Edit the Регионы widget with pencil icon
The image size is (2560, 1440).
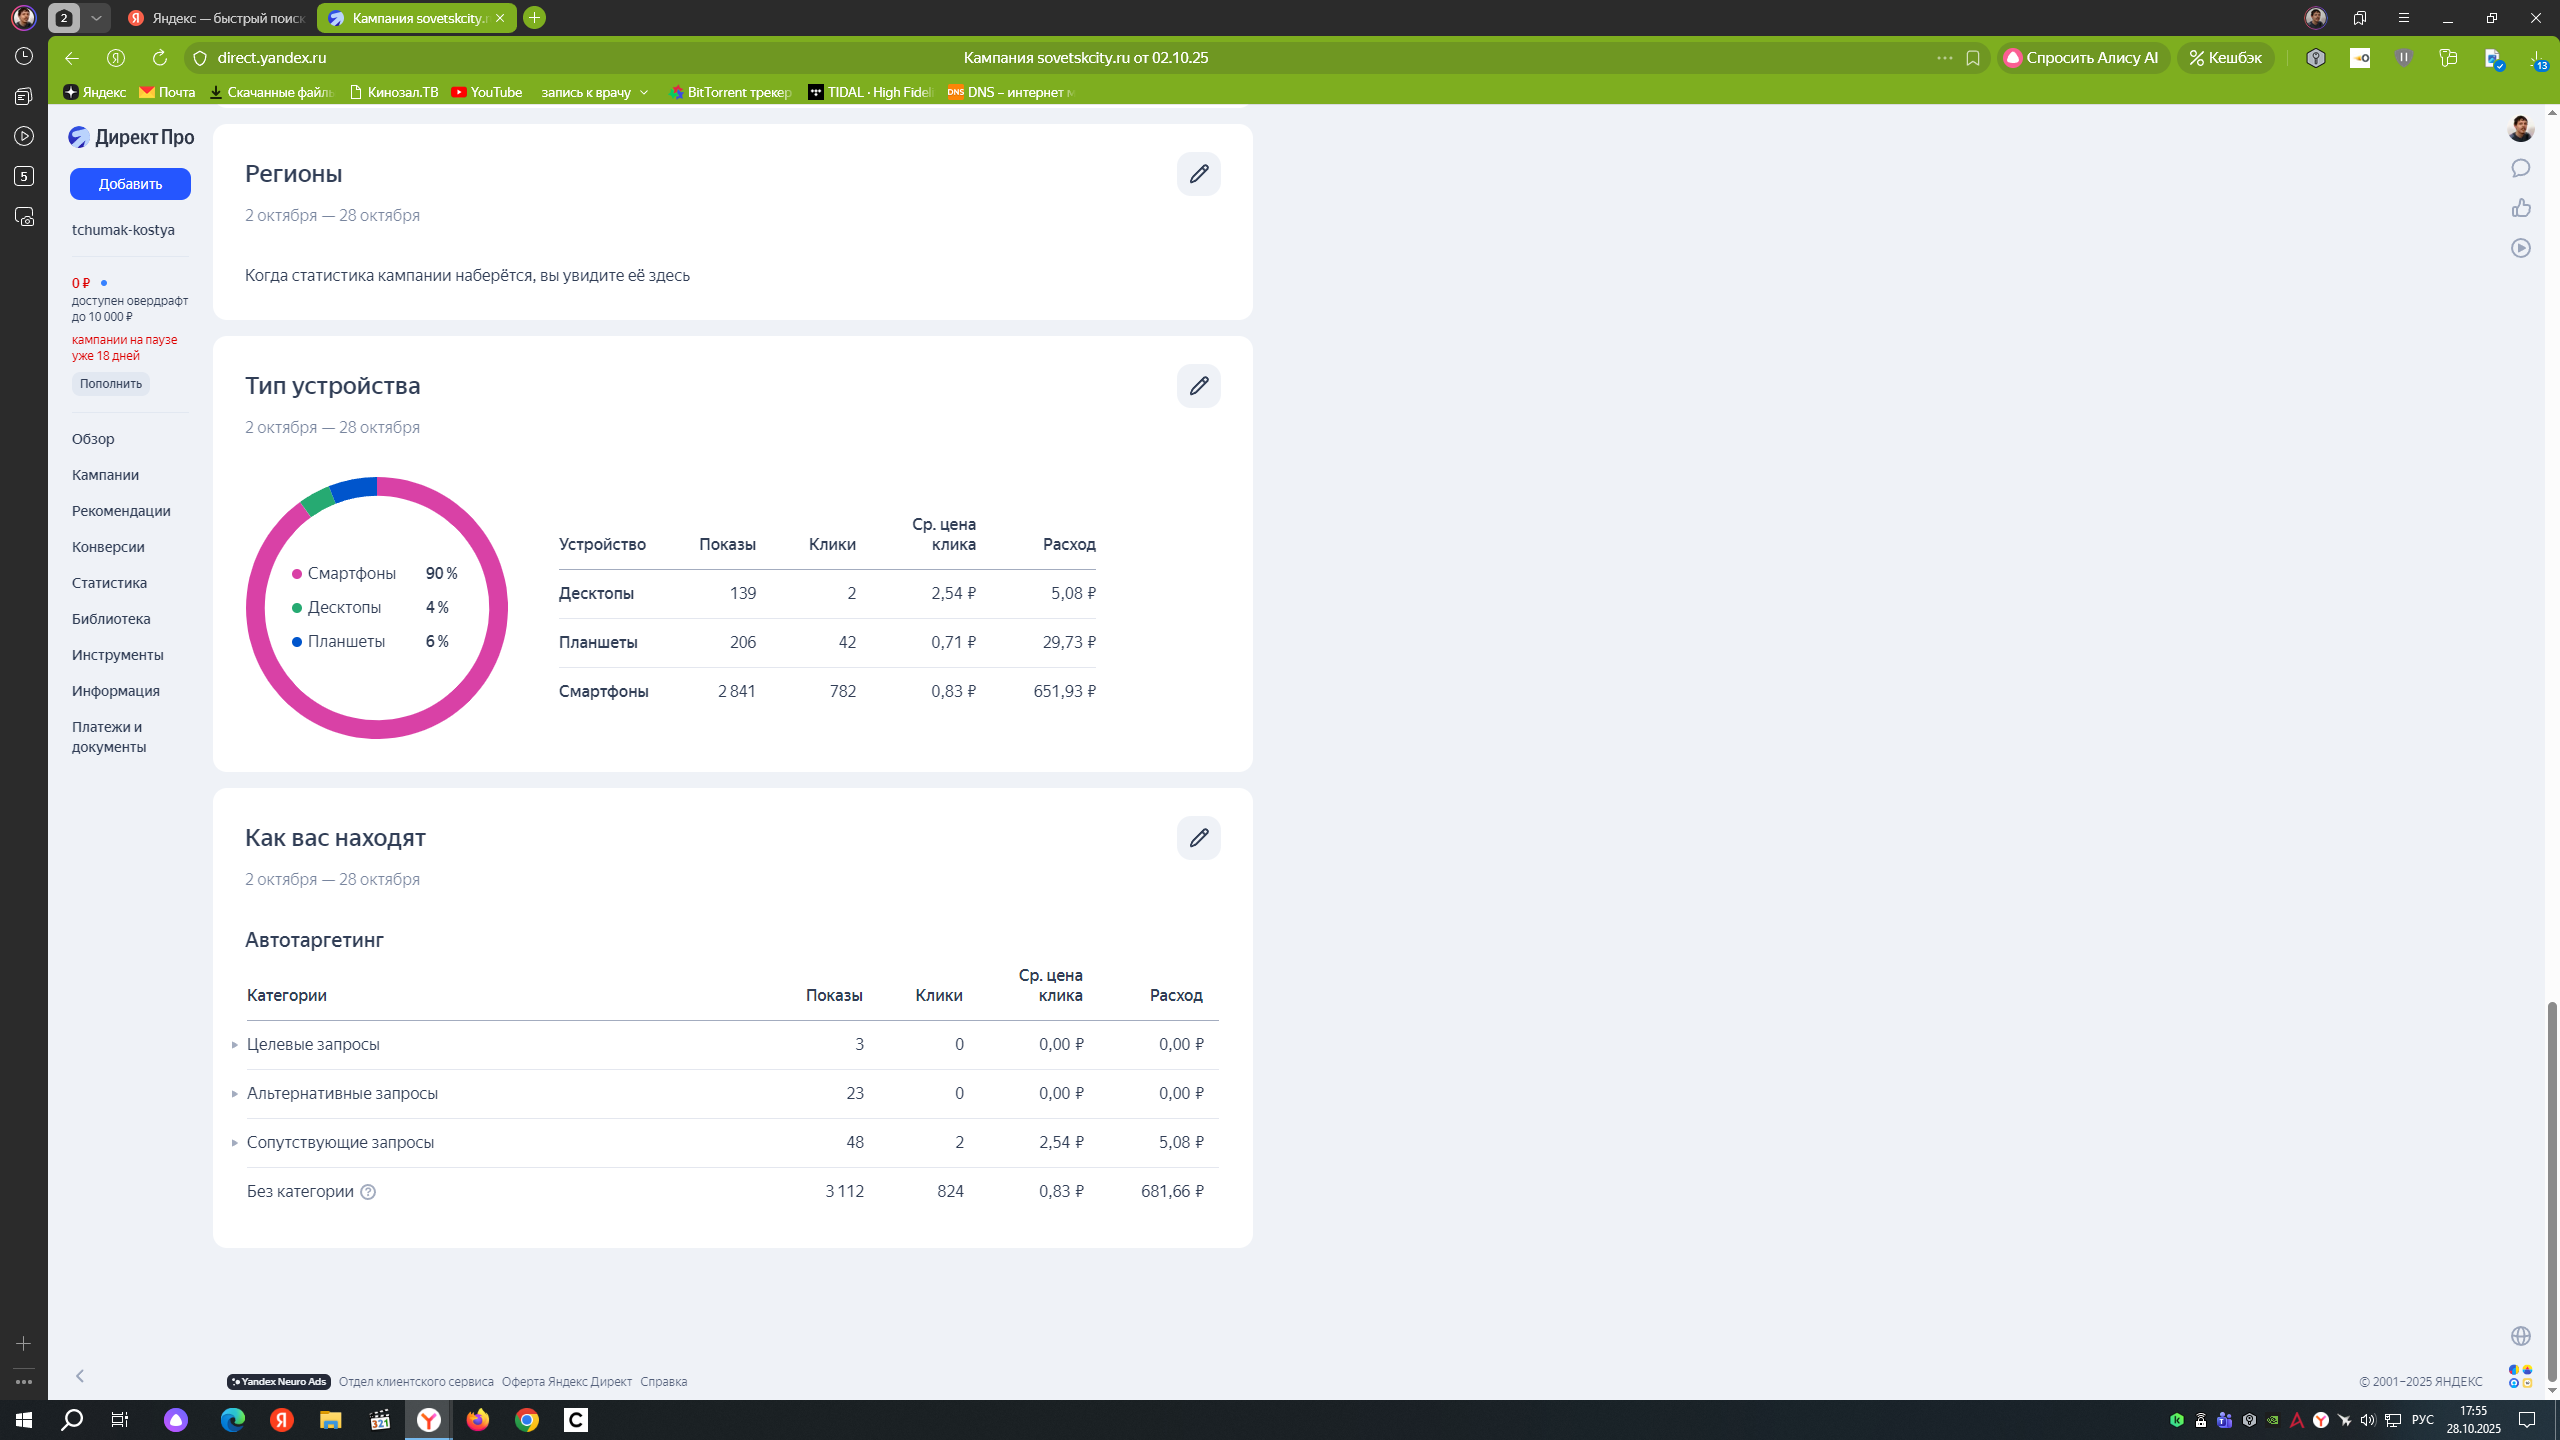click(1198, 174)
